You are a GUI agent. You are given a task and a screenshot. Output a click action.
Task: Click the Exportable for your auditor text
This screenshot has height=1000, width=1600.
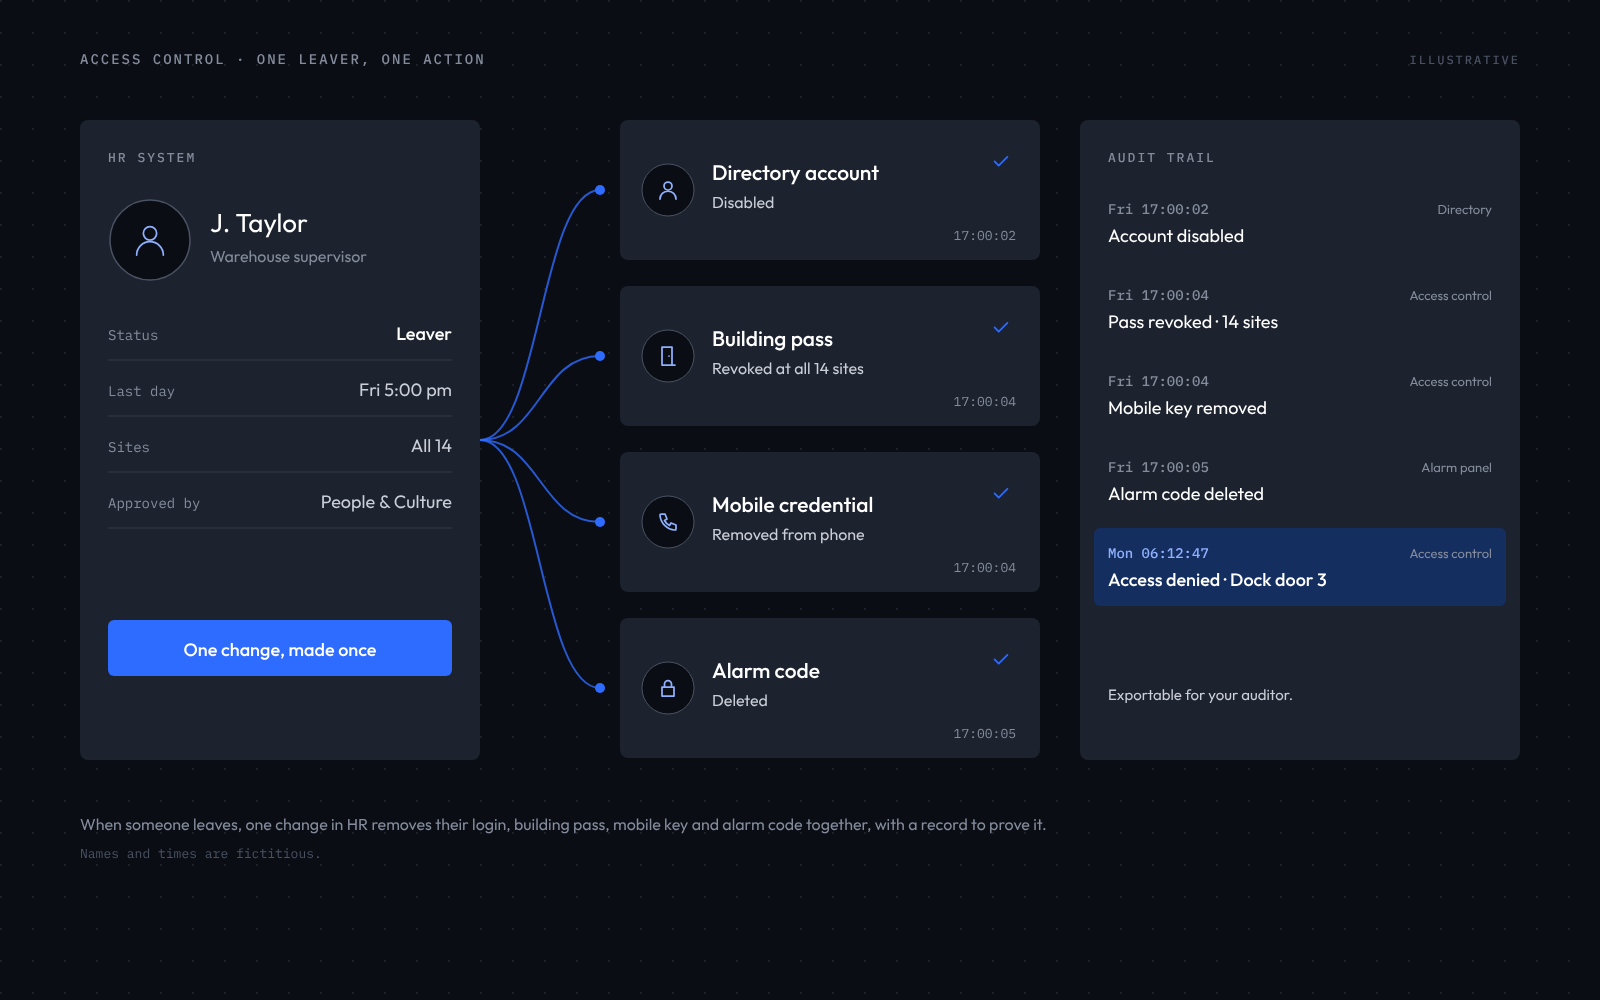click(1200, 695)
